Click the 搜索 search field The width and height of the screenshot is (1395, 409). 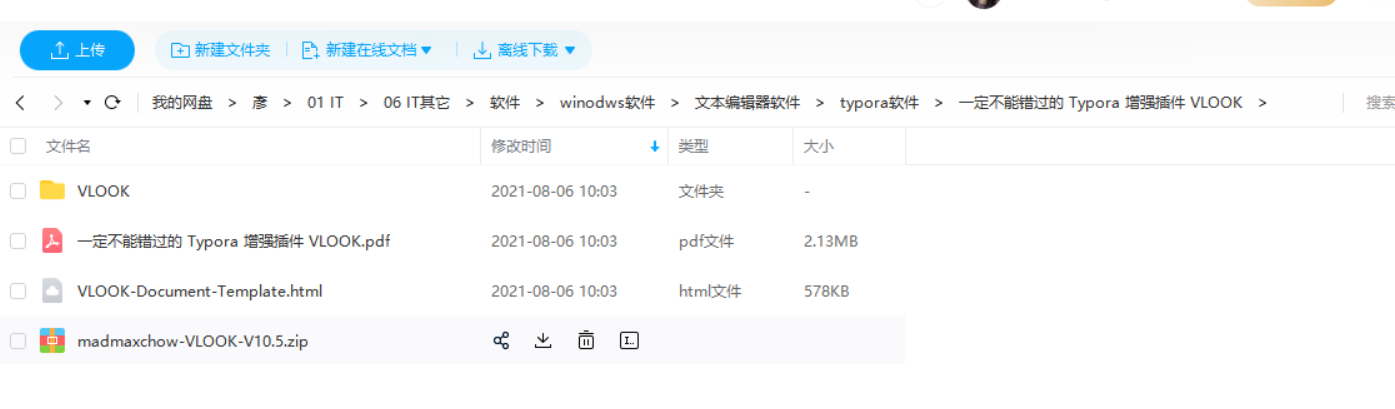click(x=1380, y=102)
